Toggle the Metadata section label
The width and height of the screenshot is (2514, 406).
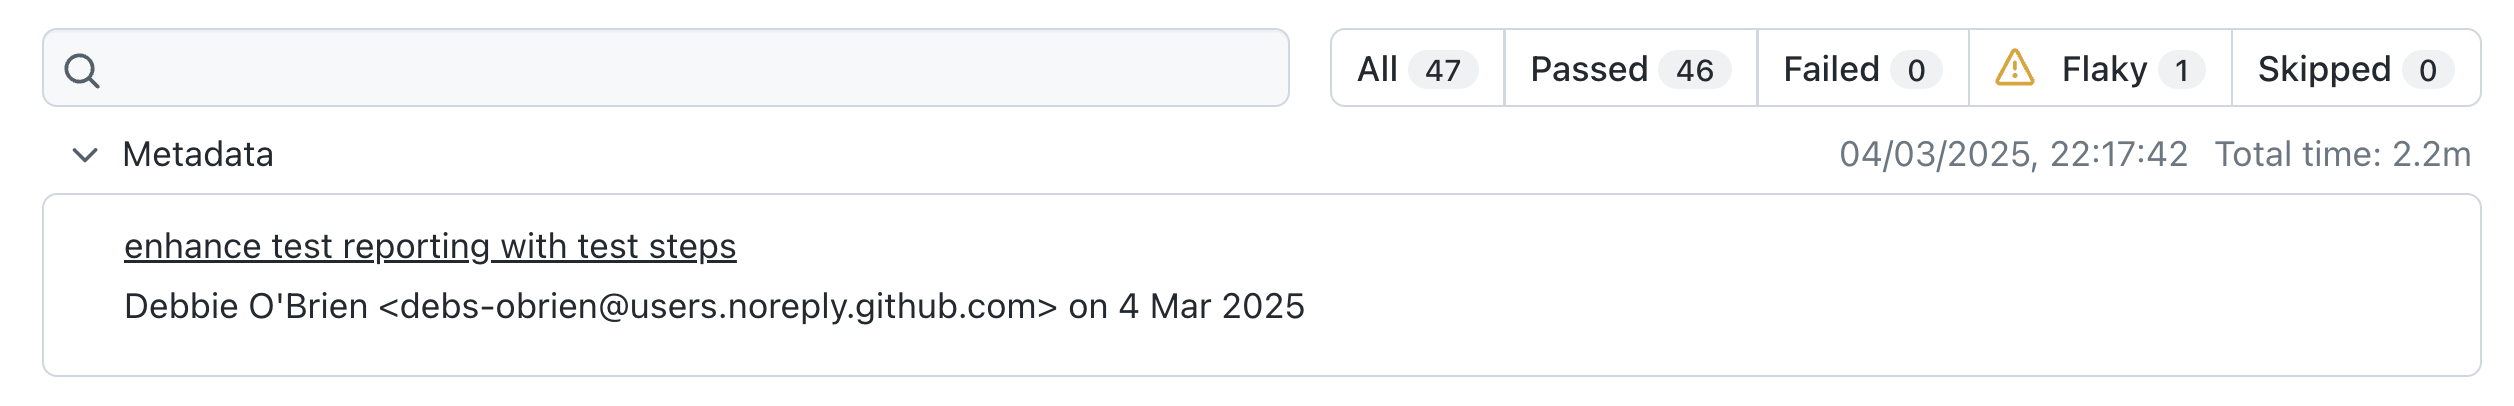(198, 155)
